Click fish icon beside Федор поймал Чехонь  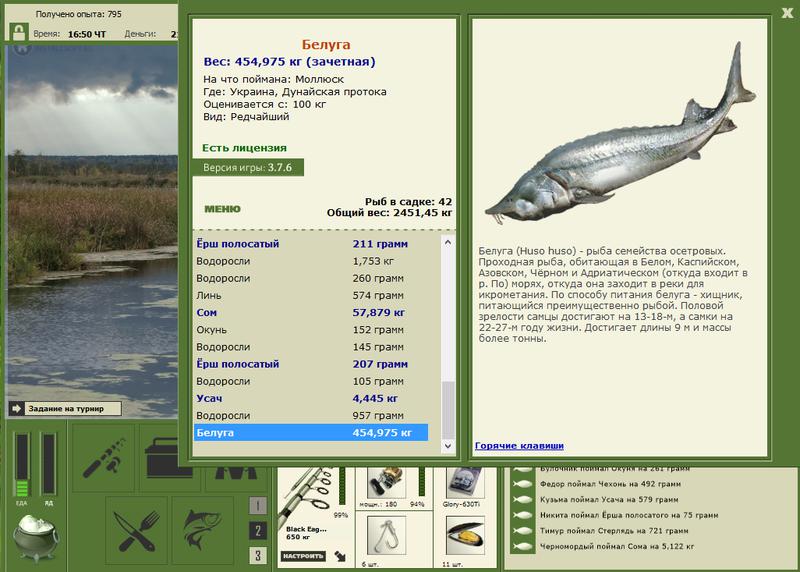point(522,484)
